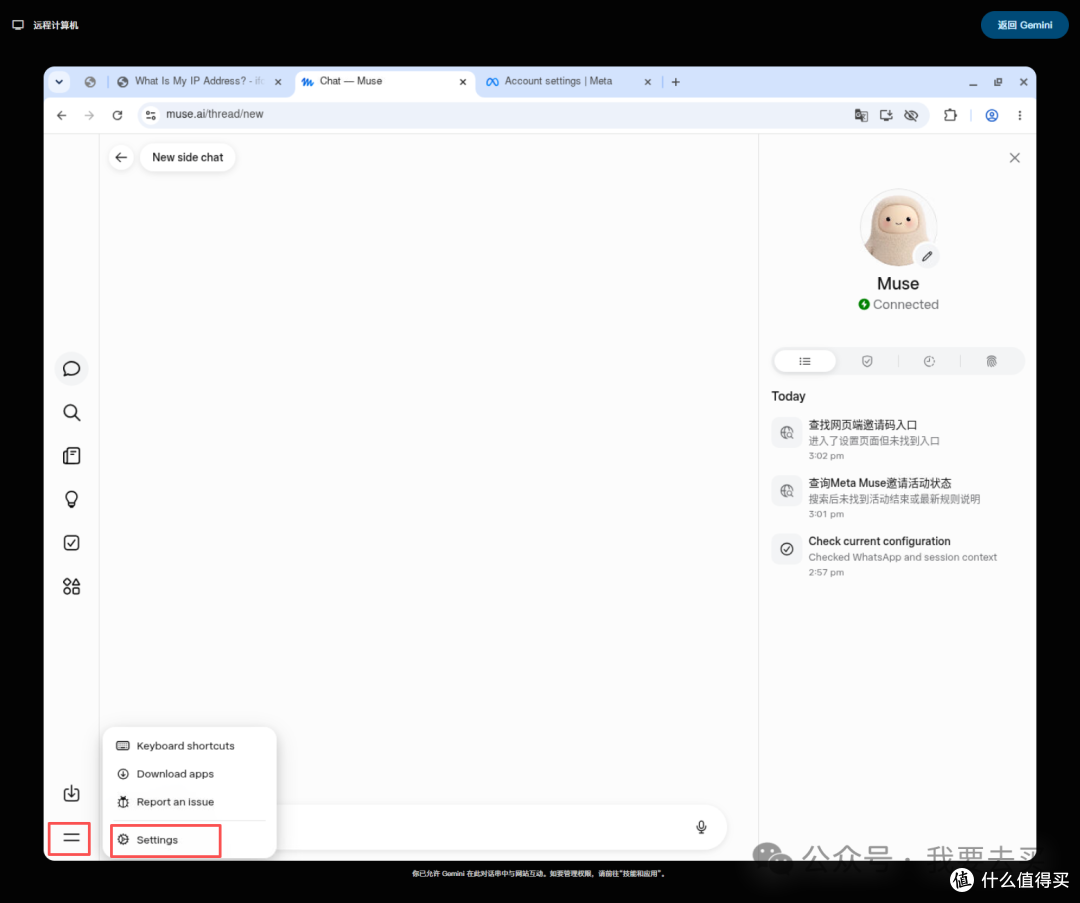
Task: Reload the muse.ai page
Action: coord(117,115)
